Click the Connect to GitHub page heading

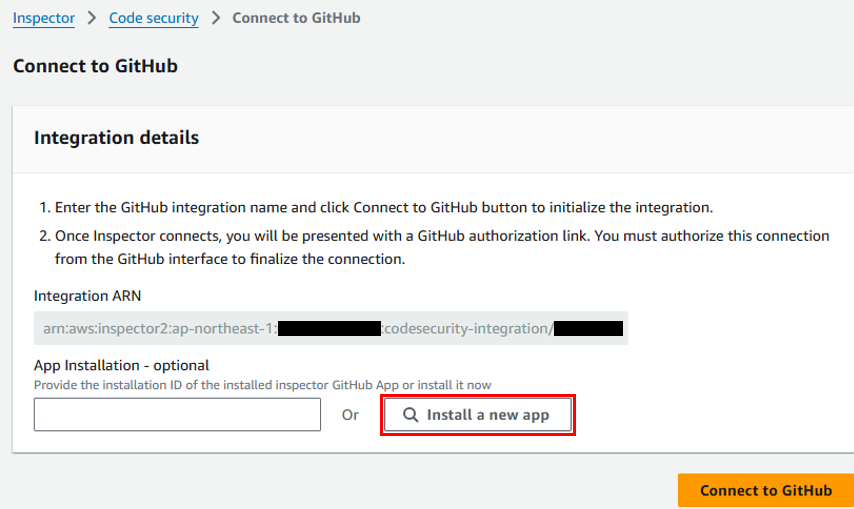pyautogui.click(x=95, y=66)
